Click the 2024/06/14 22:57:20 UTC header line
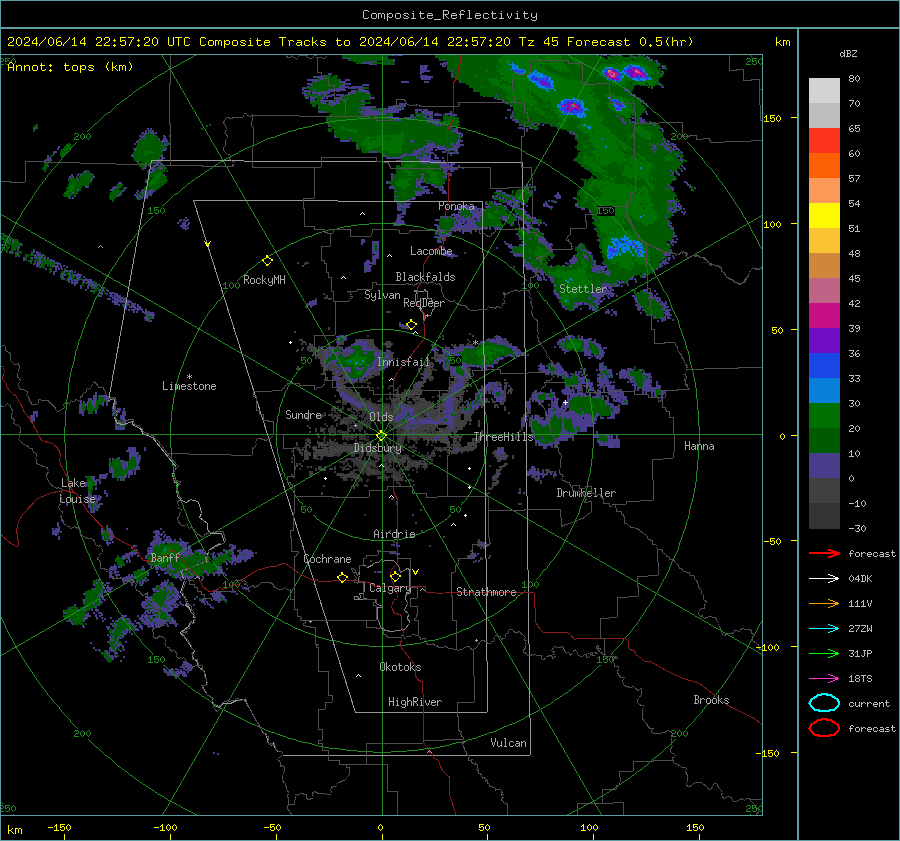This screenshot has height=841, width=900. (350, 42)
